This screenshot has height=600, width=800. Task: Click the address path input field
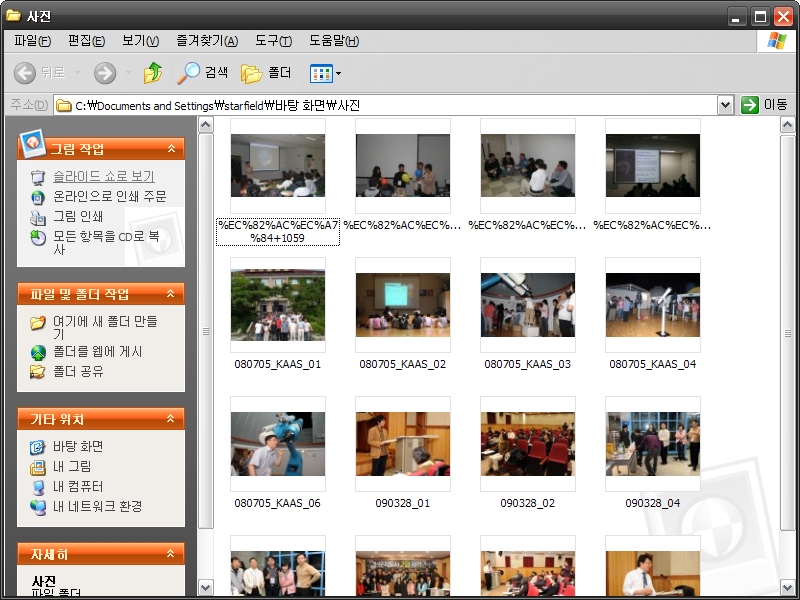coord(385,106)
